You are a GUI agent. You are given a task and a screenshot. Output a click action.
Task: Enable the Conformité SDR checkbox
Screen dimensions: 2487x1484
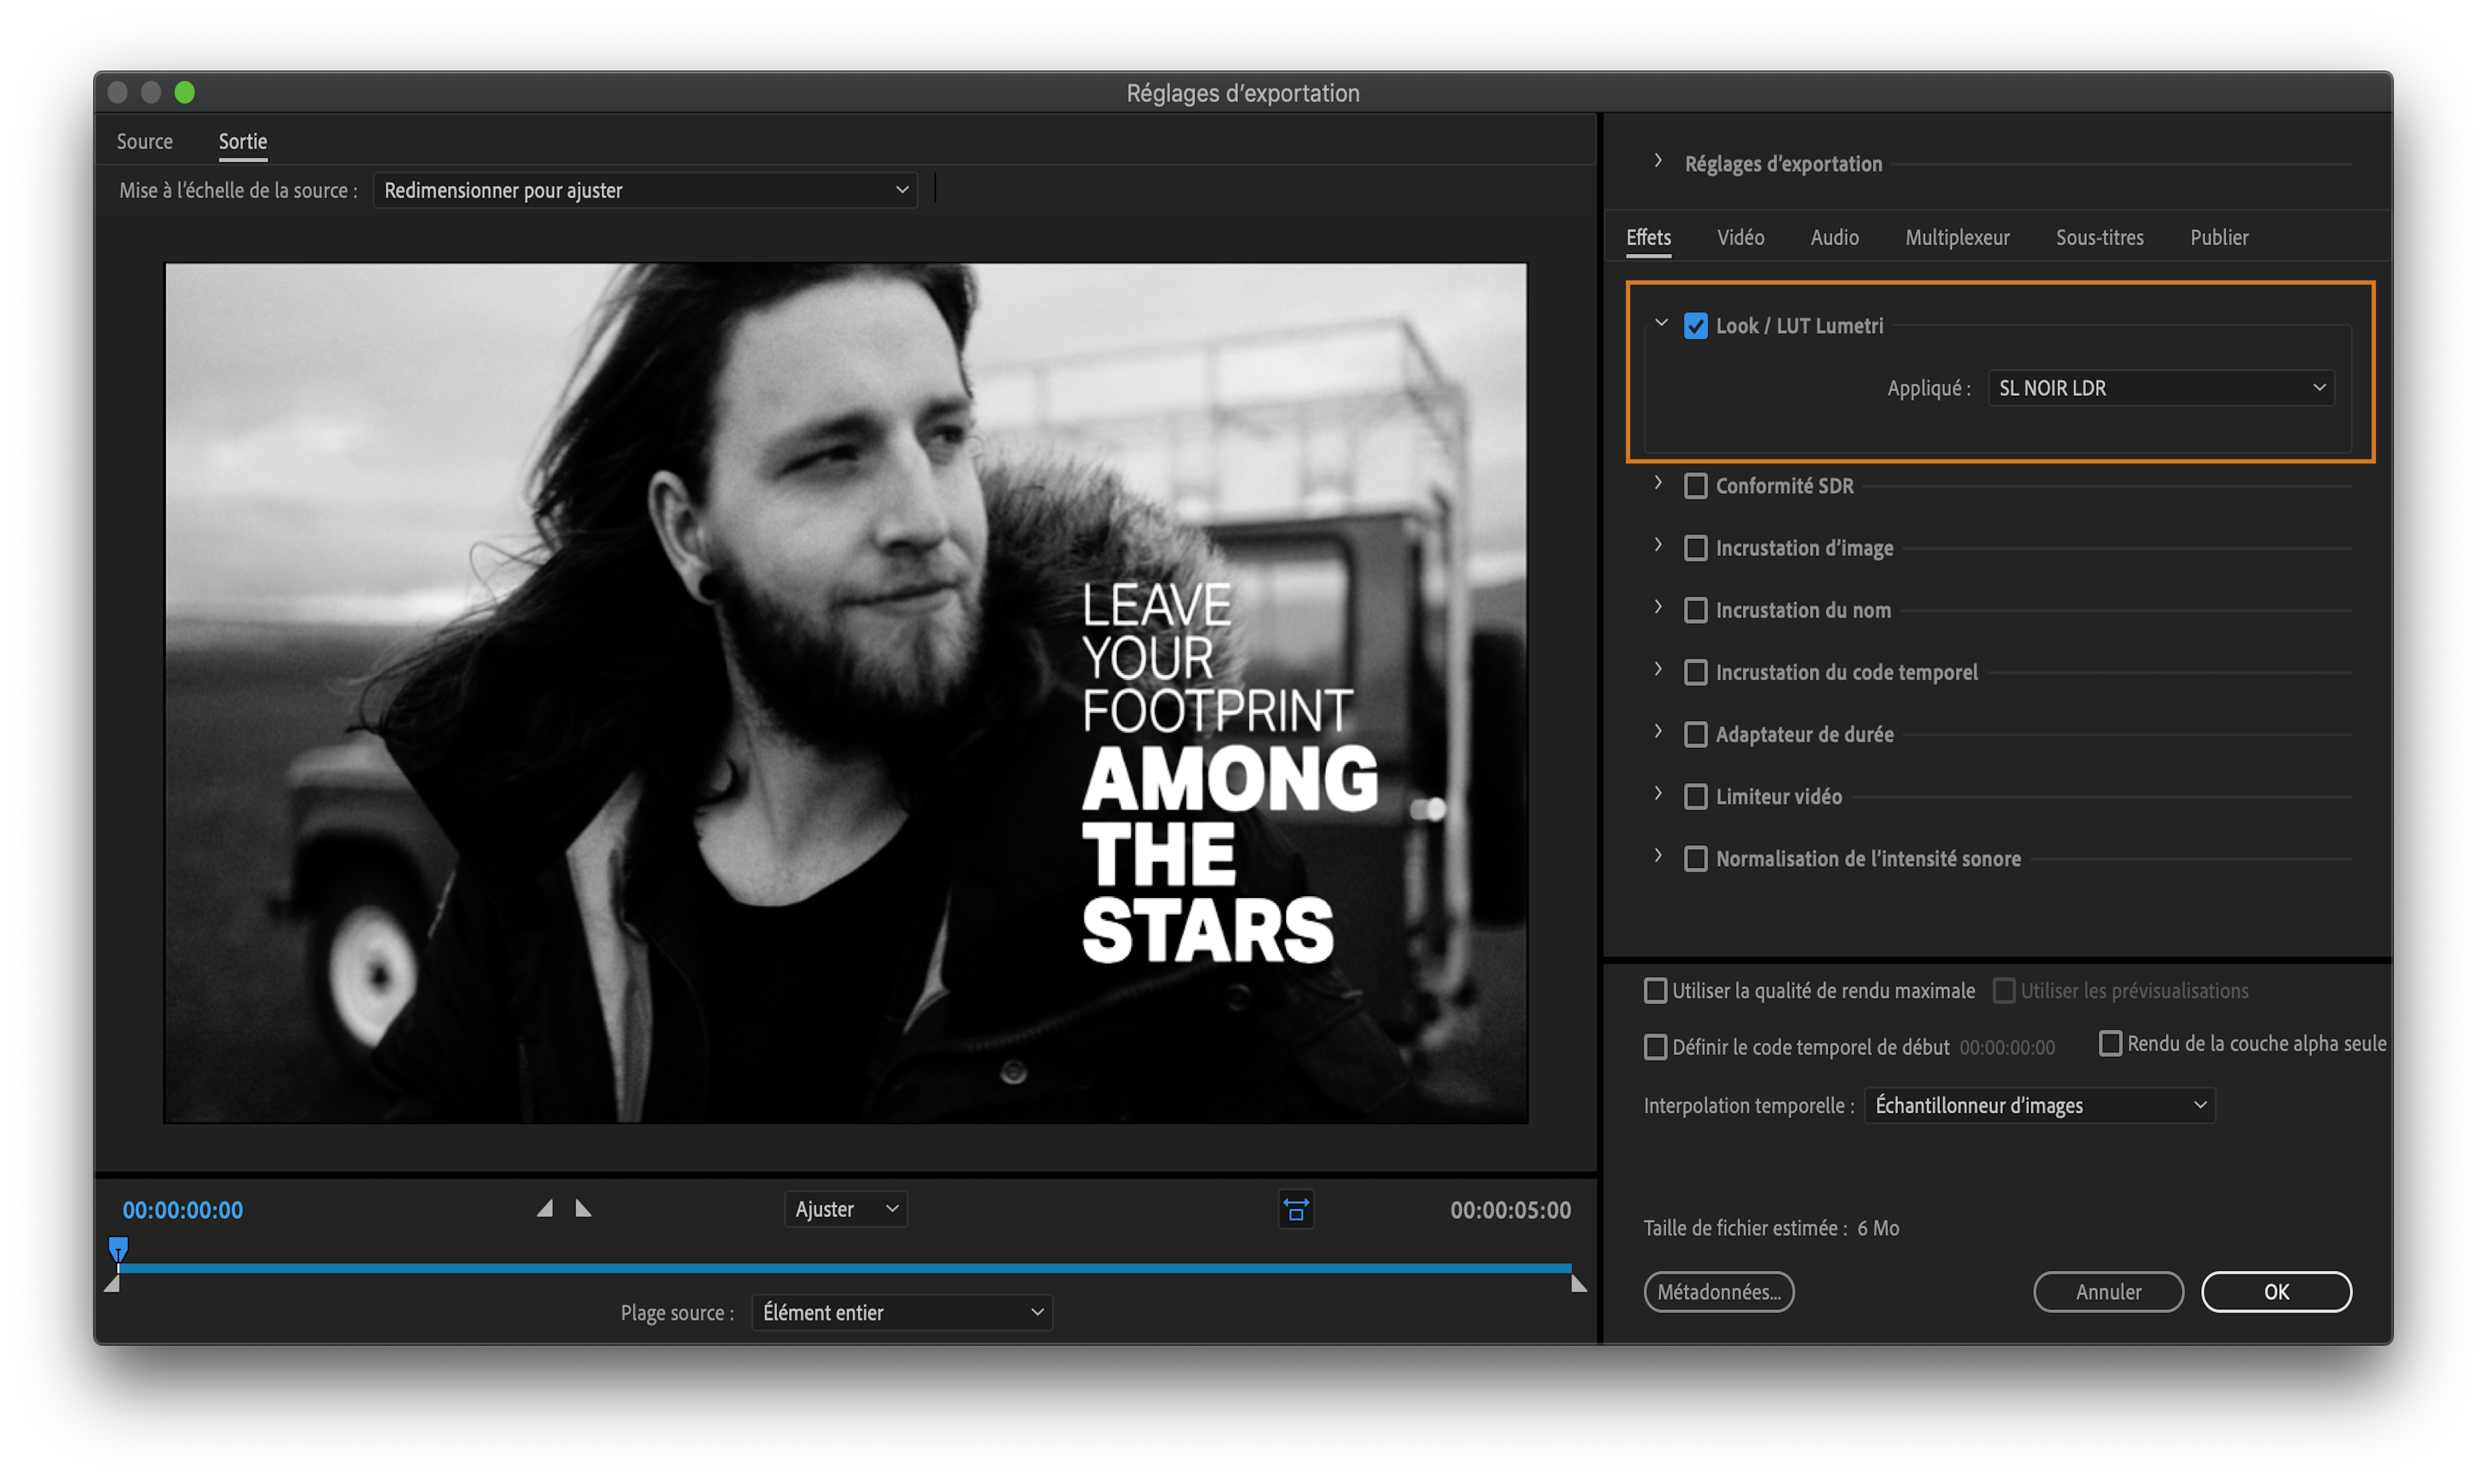pyautogui.click(x=1696, y=486)
